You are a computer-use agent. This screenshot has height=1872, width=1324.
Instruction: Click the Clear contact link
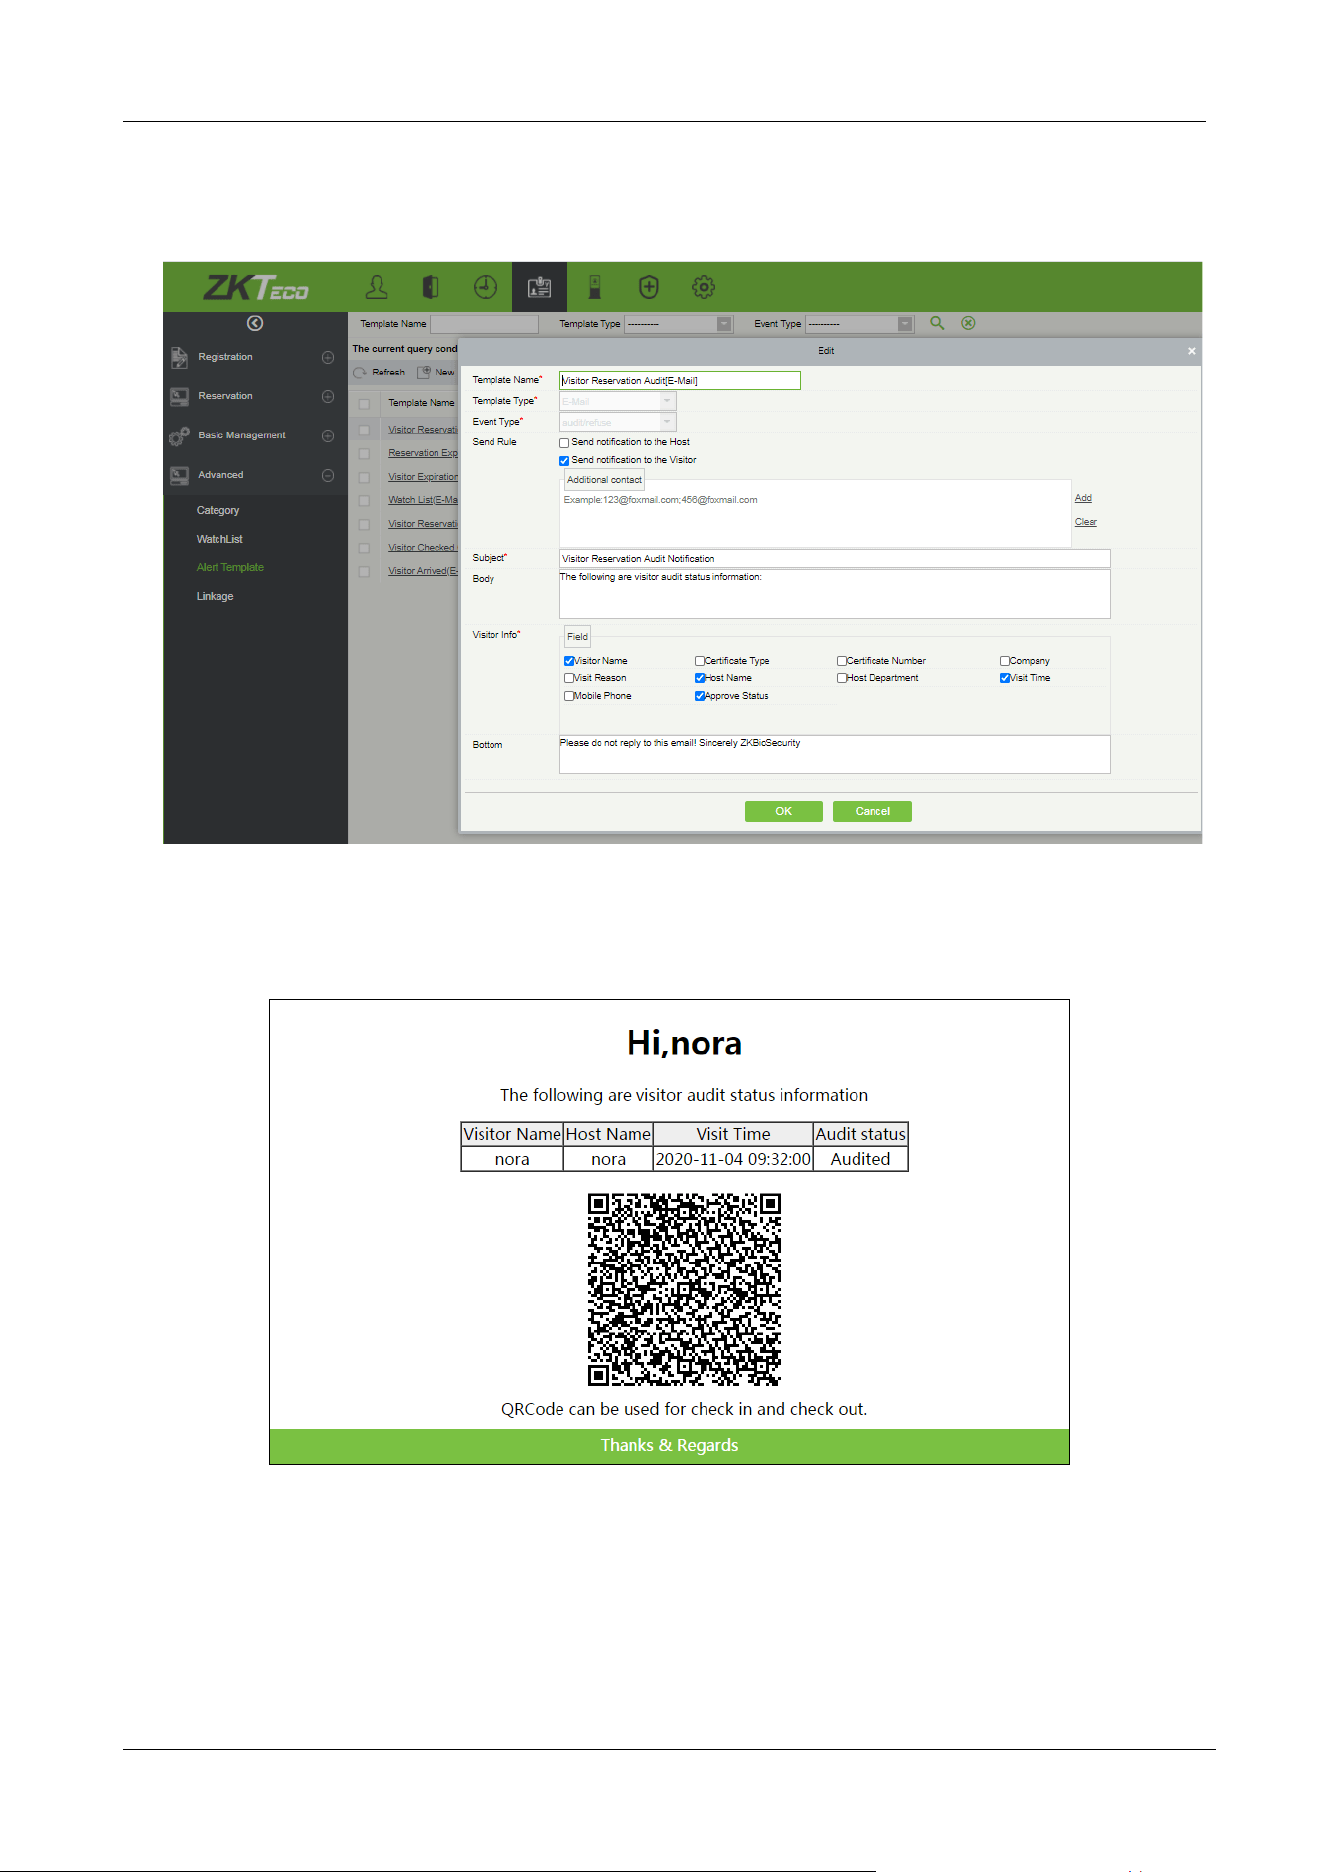(x=1086, y=522)
